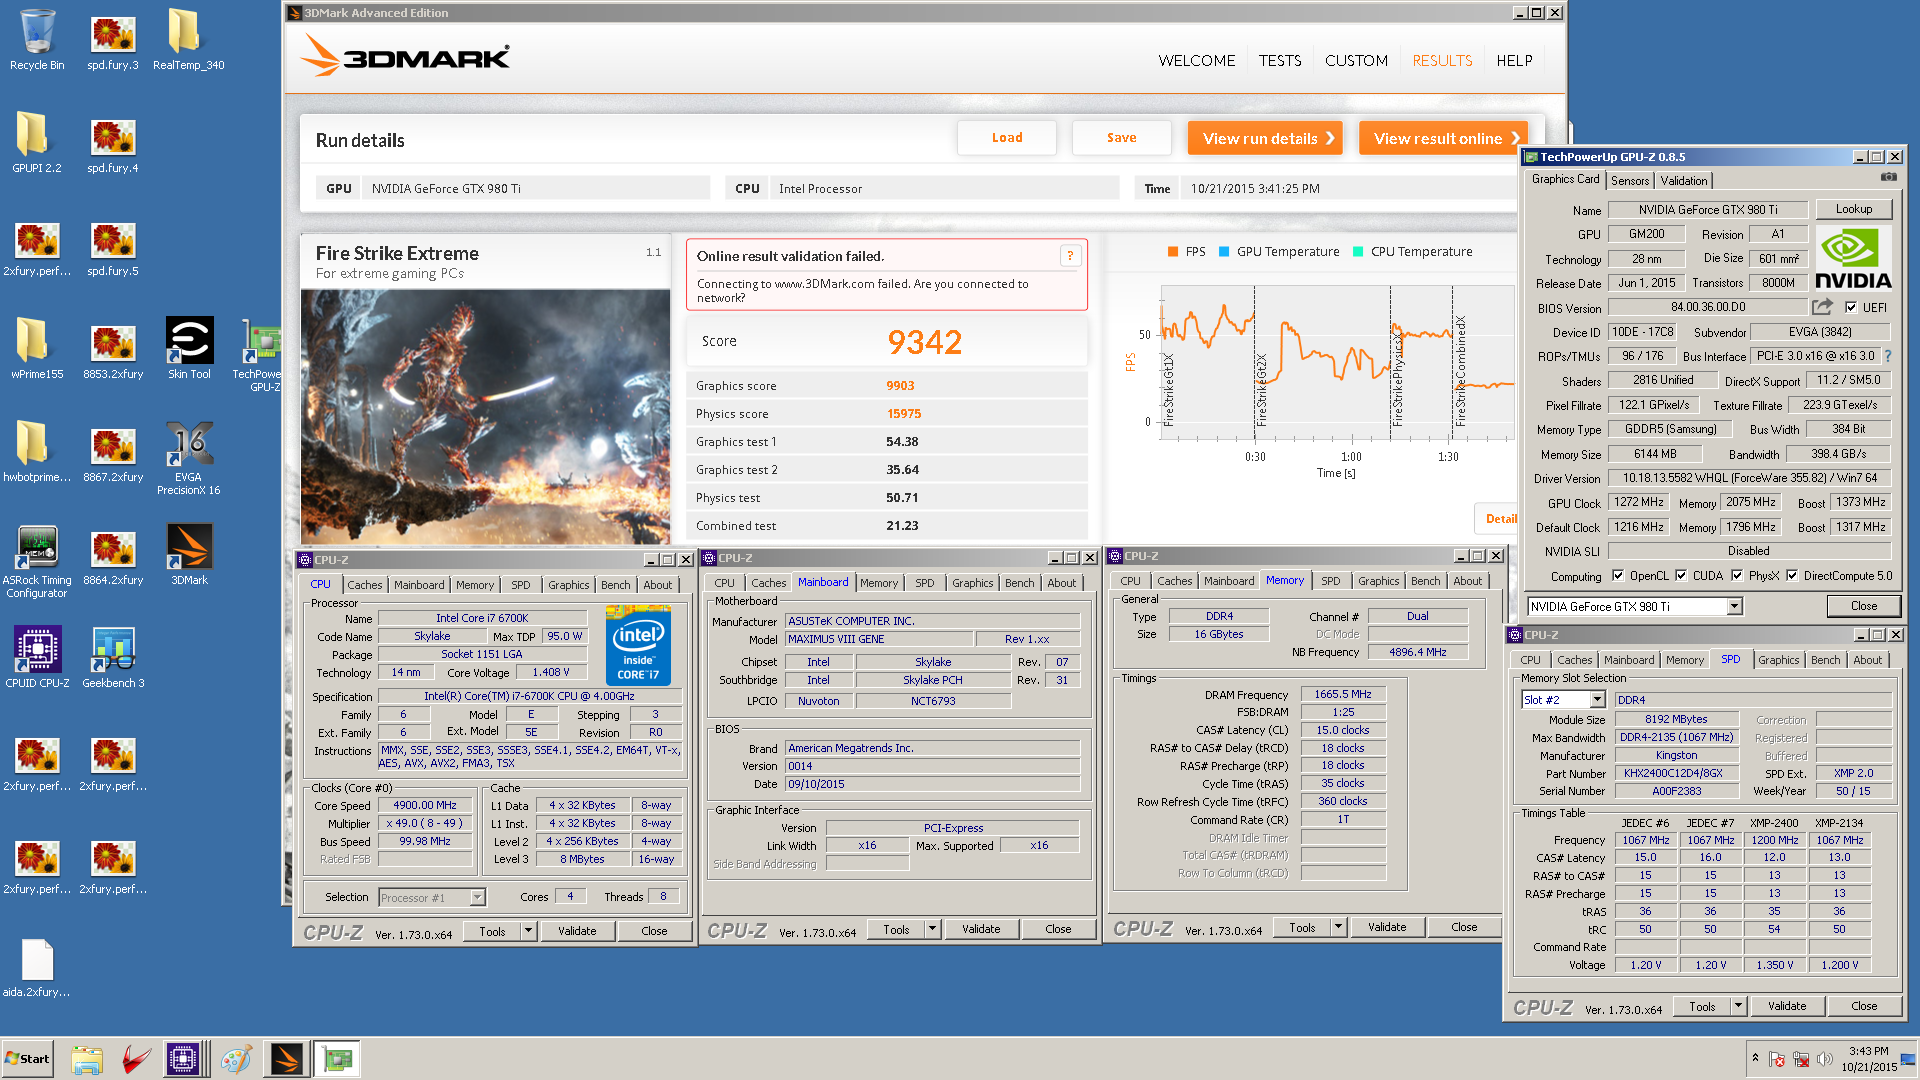1920x1080 pixels.
Task: Open the WELCOME tab in 3DMark
Action: point(1197,61)
